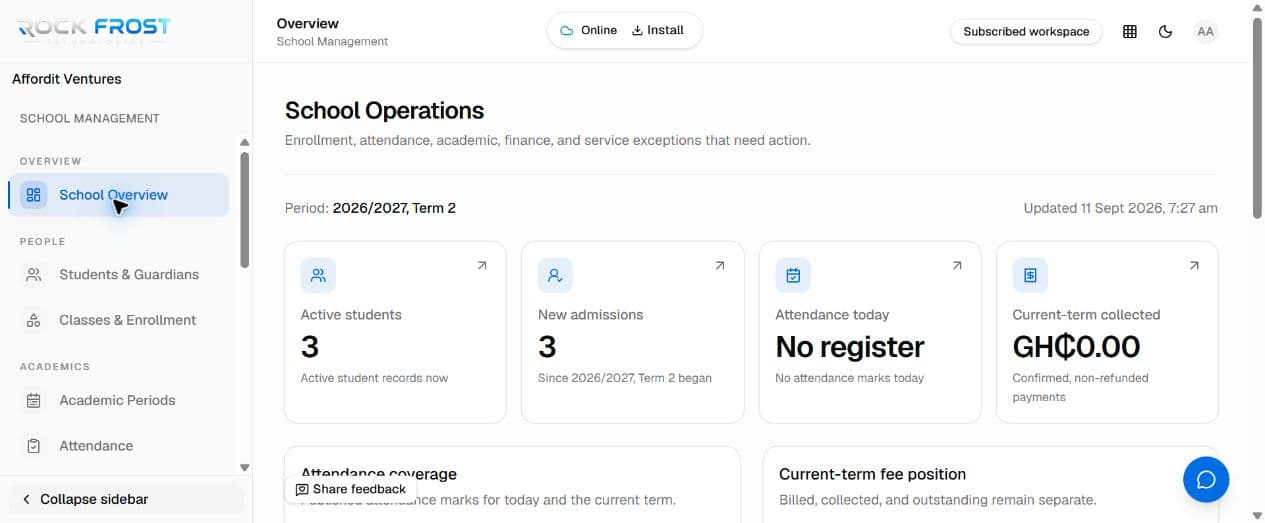The image size is (1265, 523).
Task: Click the Online status indicator
Action: click(x=588, y=30)
